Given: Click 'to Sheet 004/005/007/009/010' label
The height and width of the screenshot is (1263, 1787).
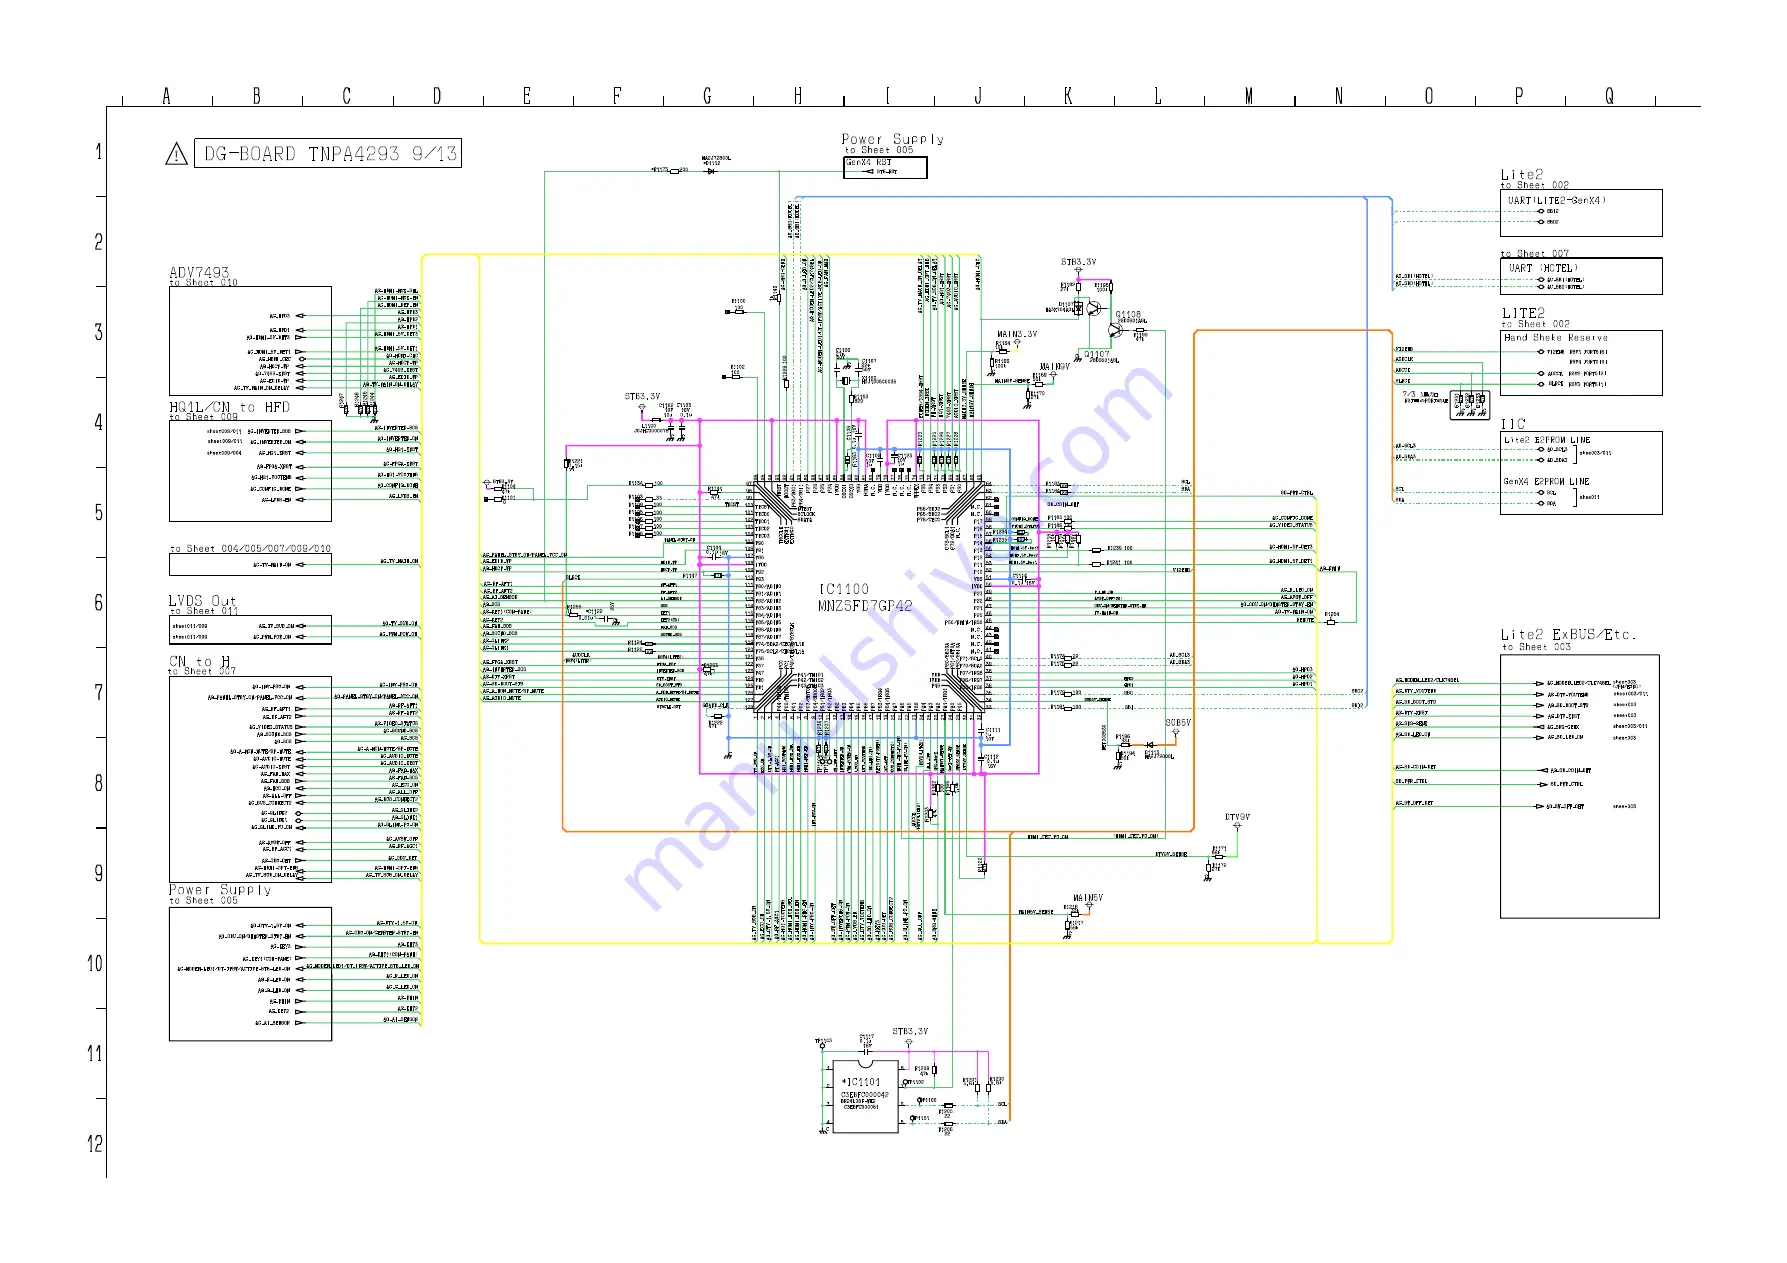Looking at the screenshot, I should pos(250,548).
